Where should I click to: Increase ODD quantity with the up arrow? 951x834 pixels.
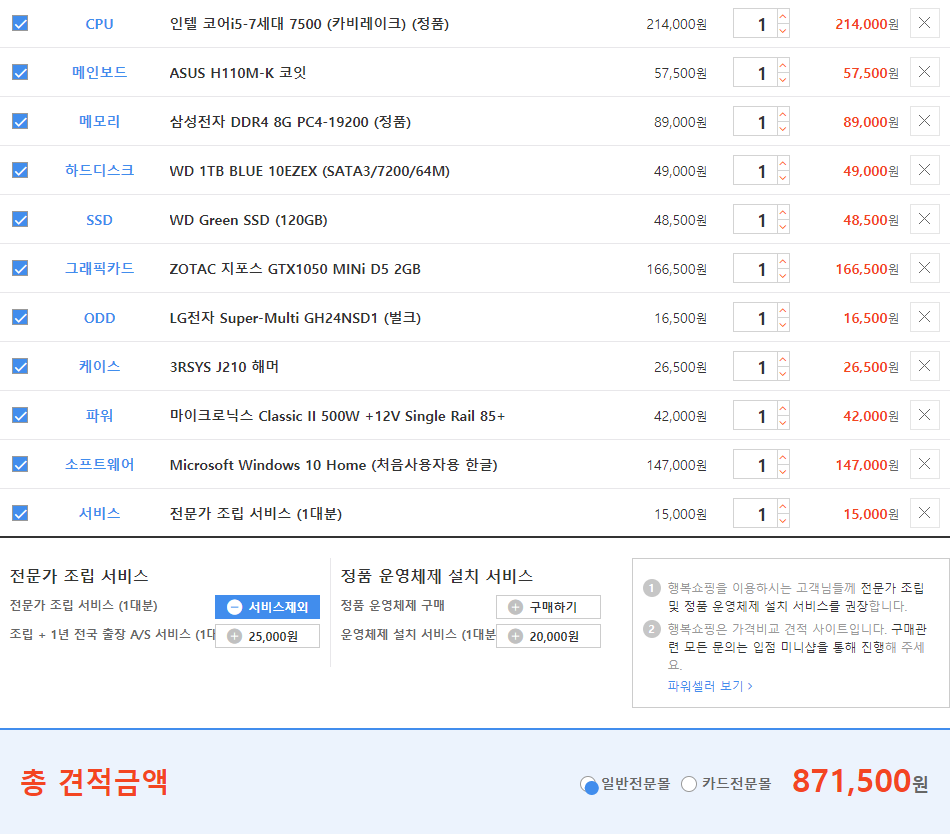pyautogui.click(x=783, y=311)
